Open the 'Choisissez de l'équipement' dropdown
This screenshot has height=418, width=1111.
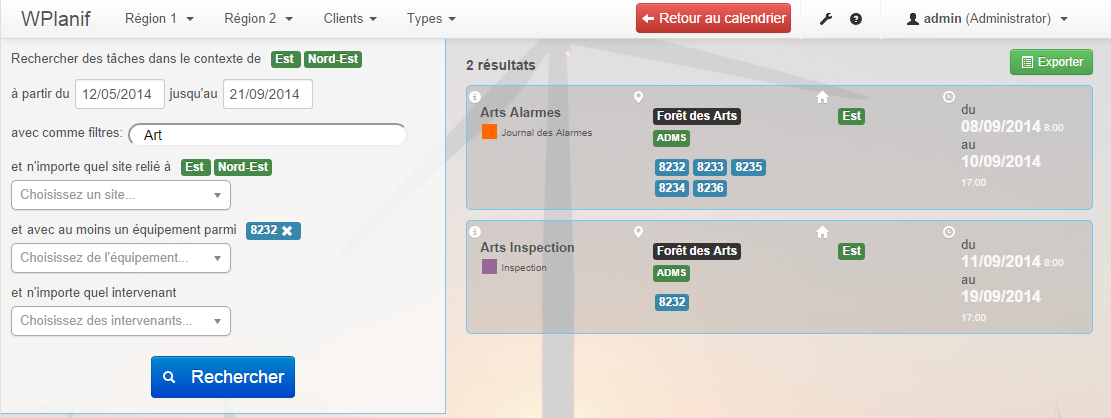(120, 258)
